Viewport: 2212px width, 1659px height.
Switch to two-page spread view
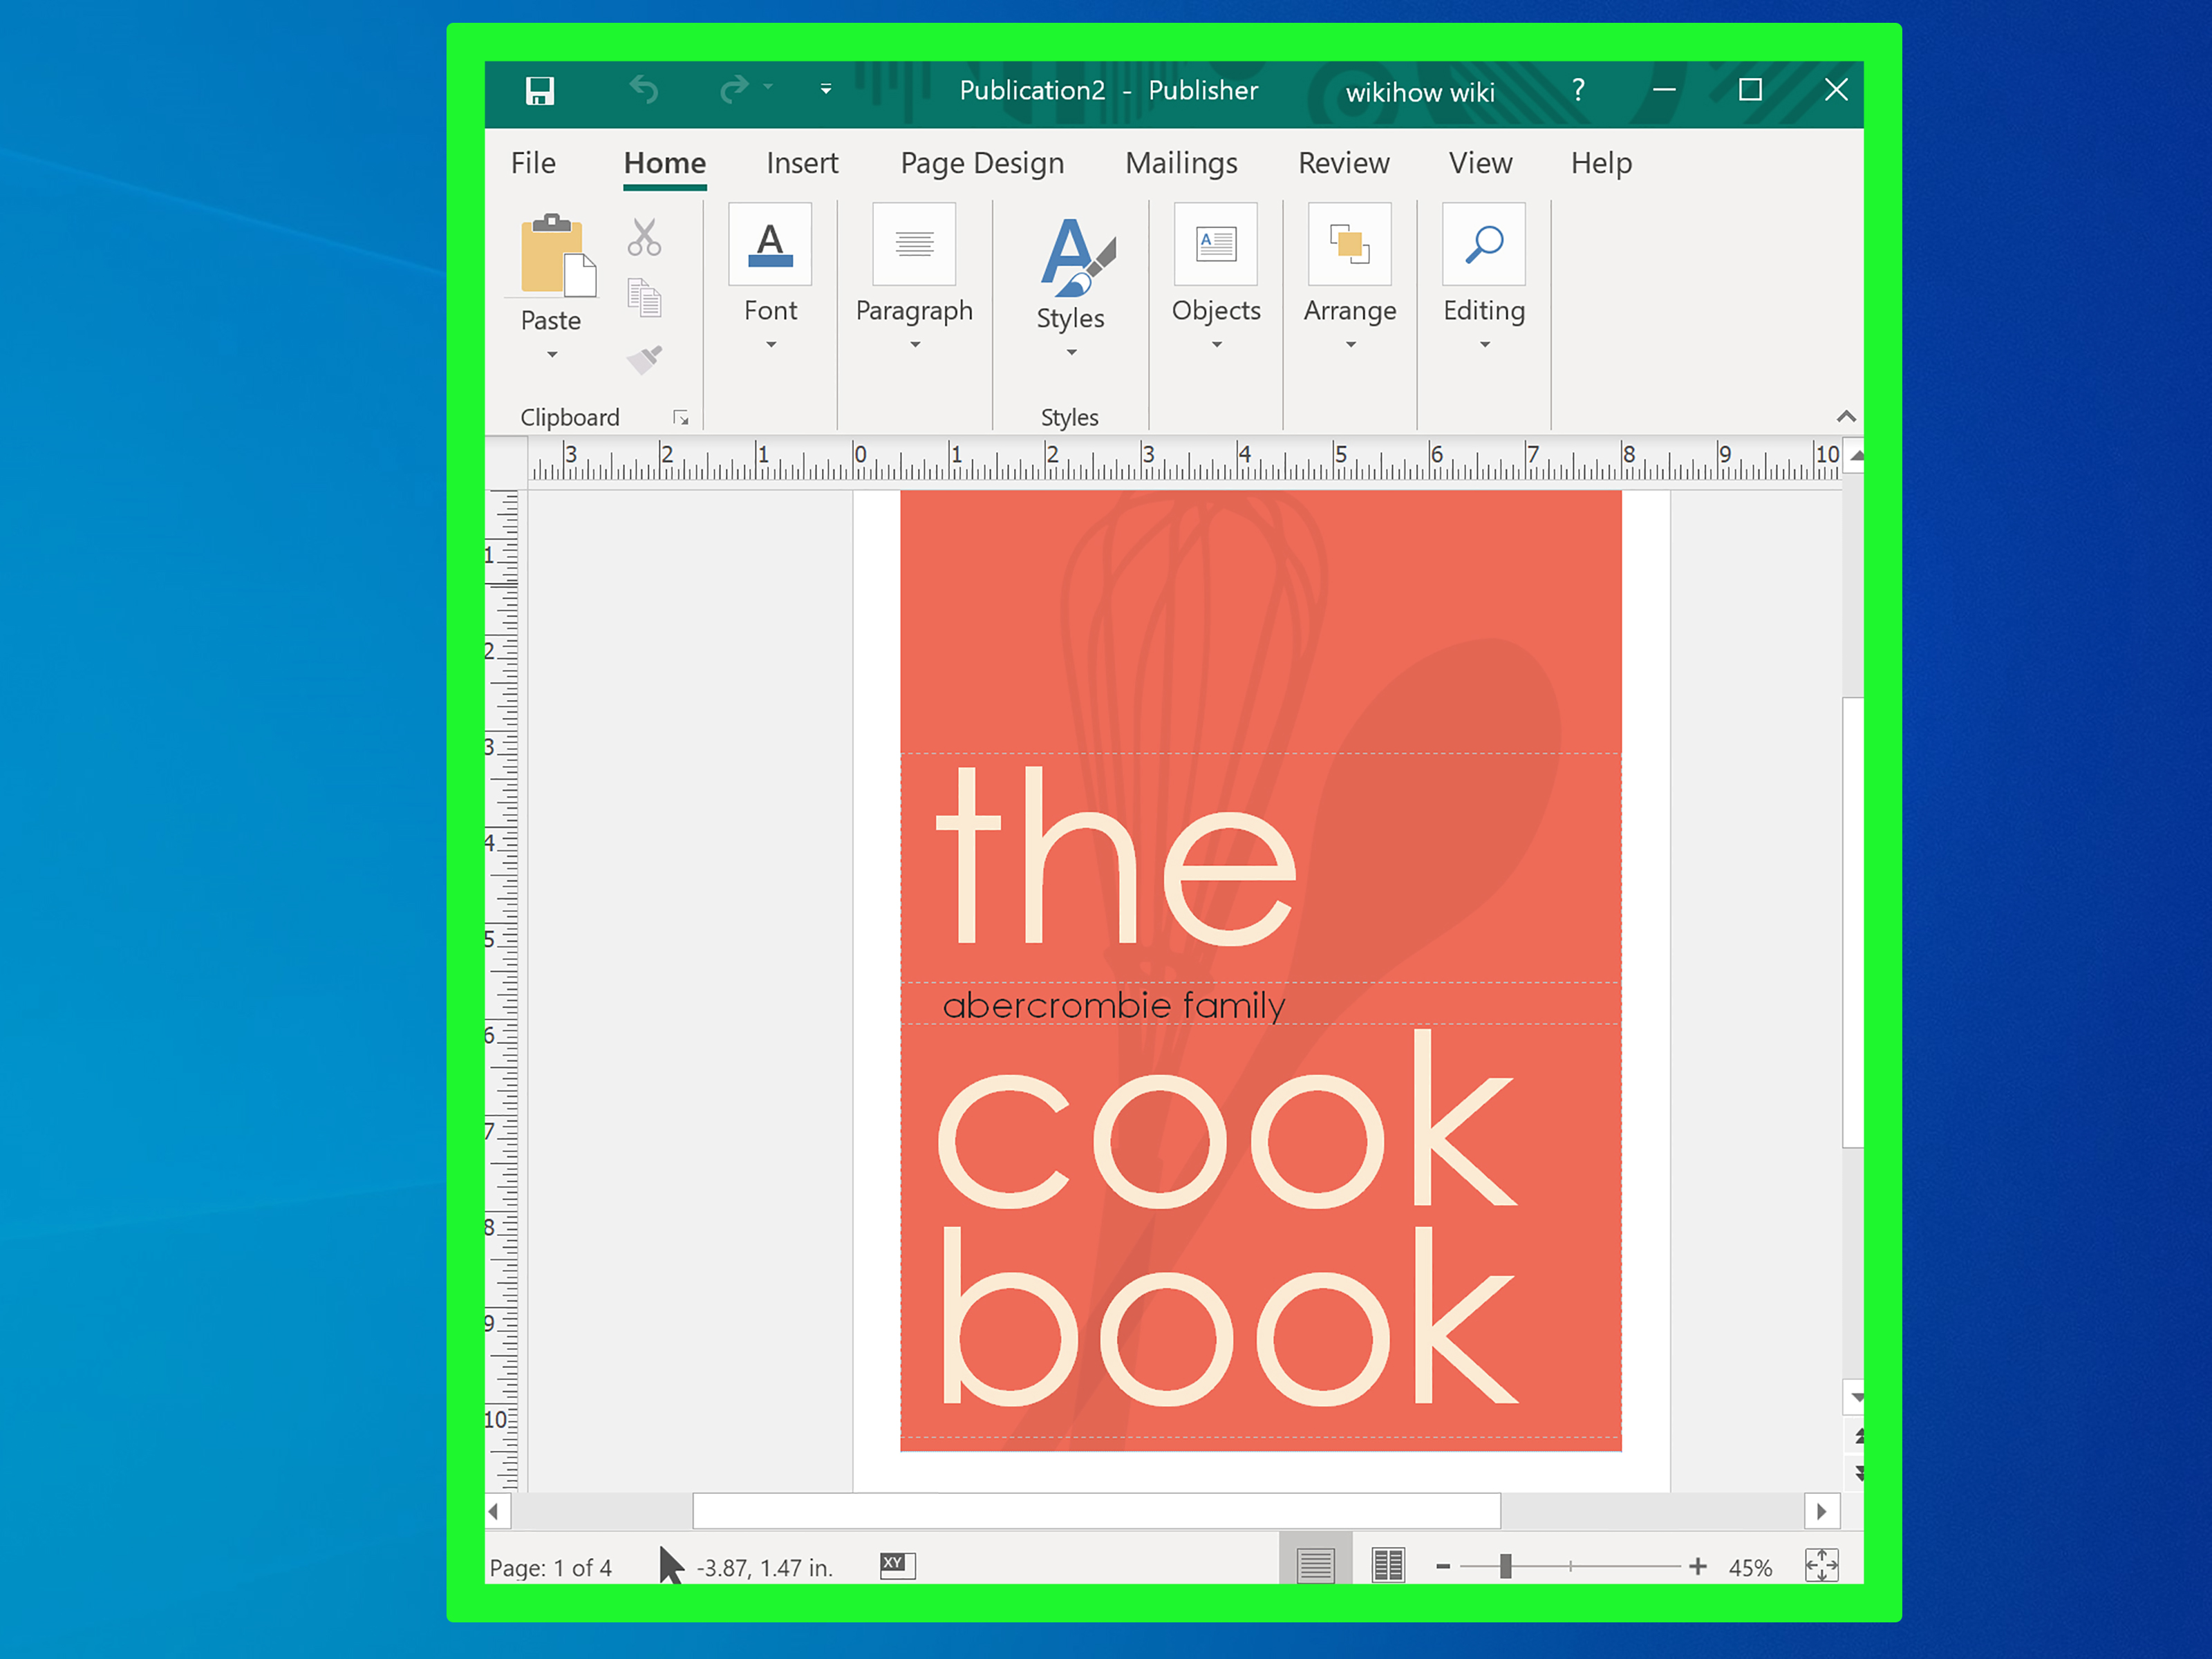click(x=1388, y=1565)
